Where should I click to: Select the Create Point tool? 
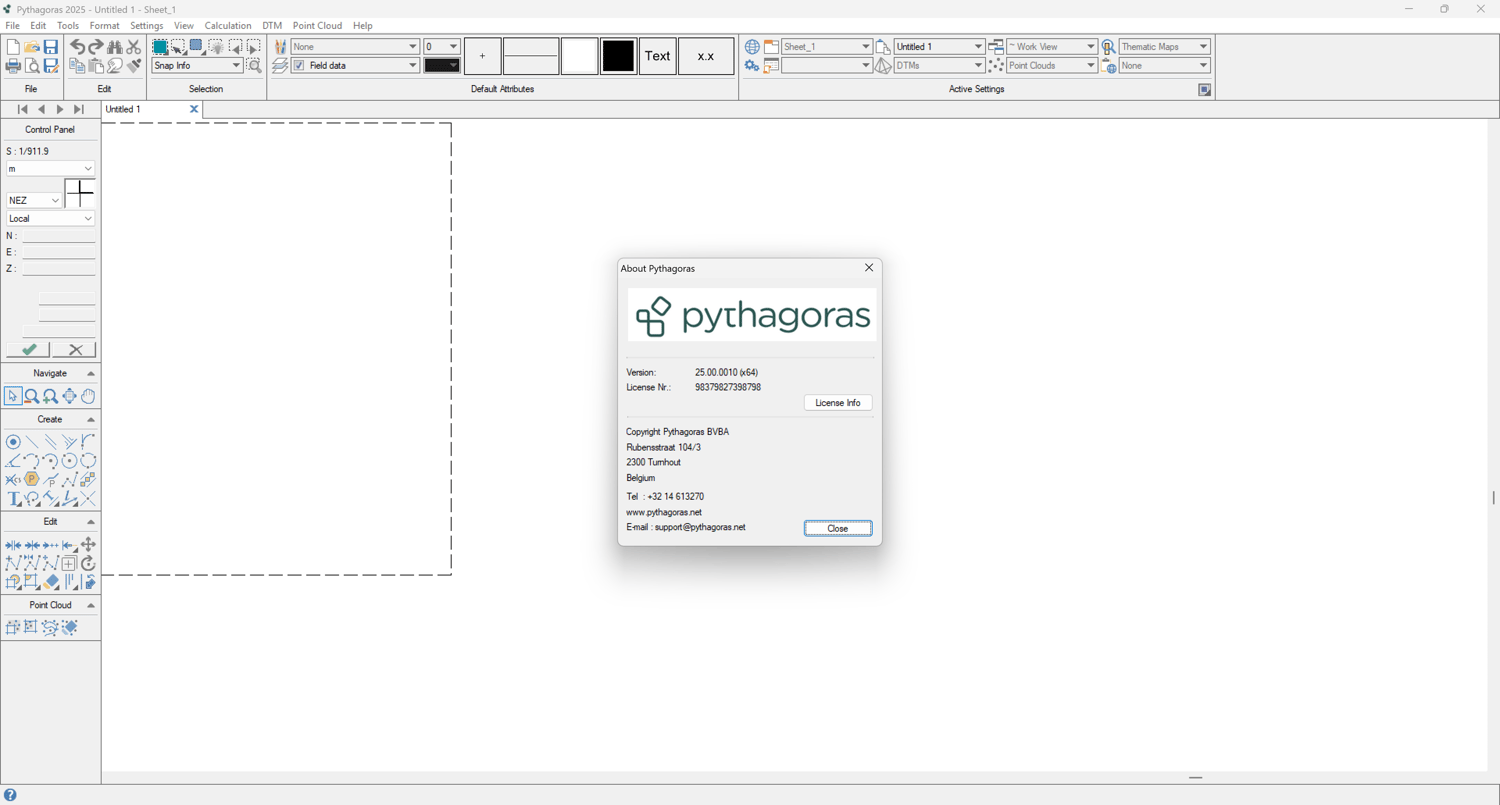13,442
